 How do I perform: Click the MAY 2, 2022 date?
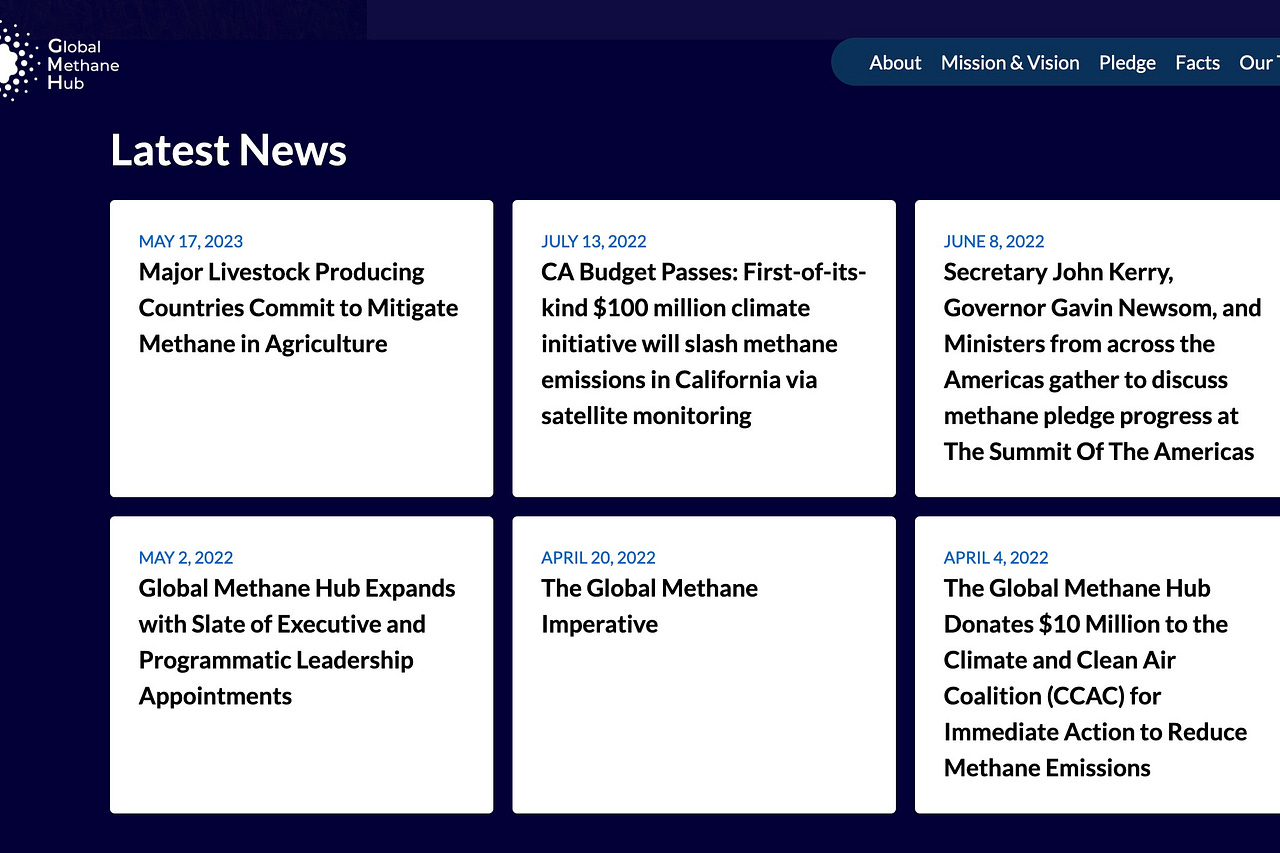tap(186, 557)
